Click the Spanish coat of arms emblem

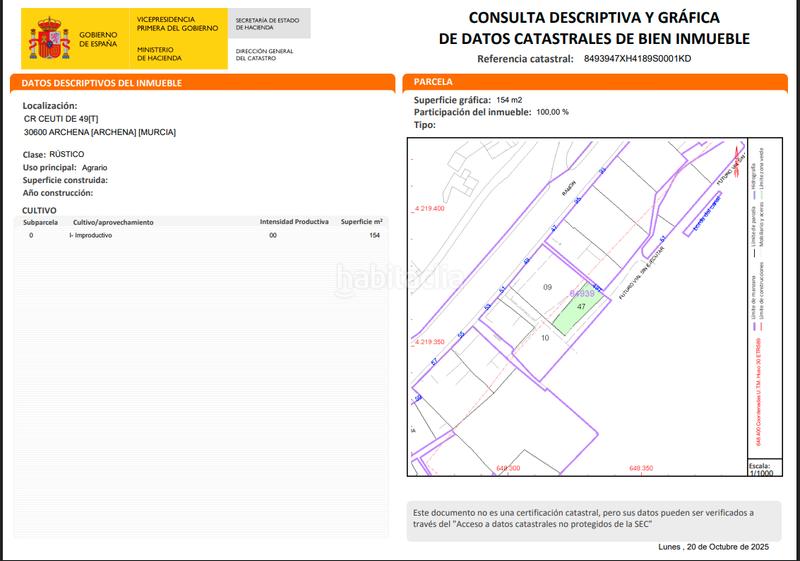(x=46, y=37)
